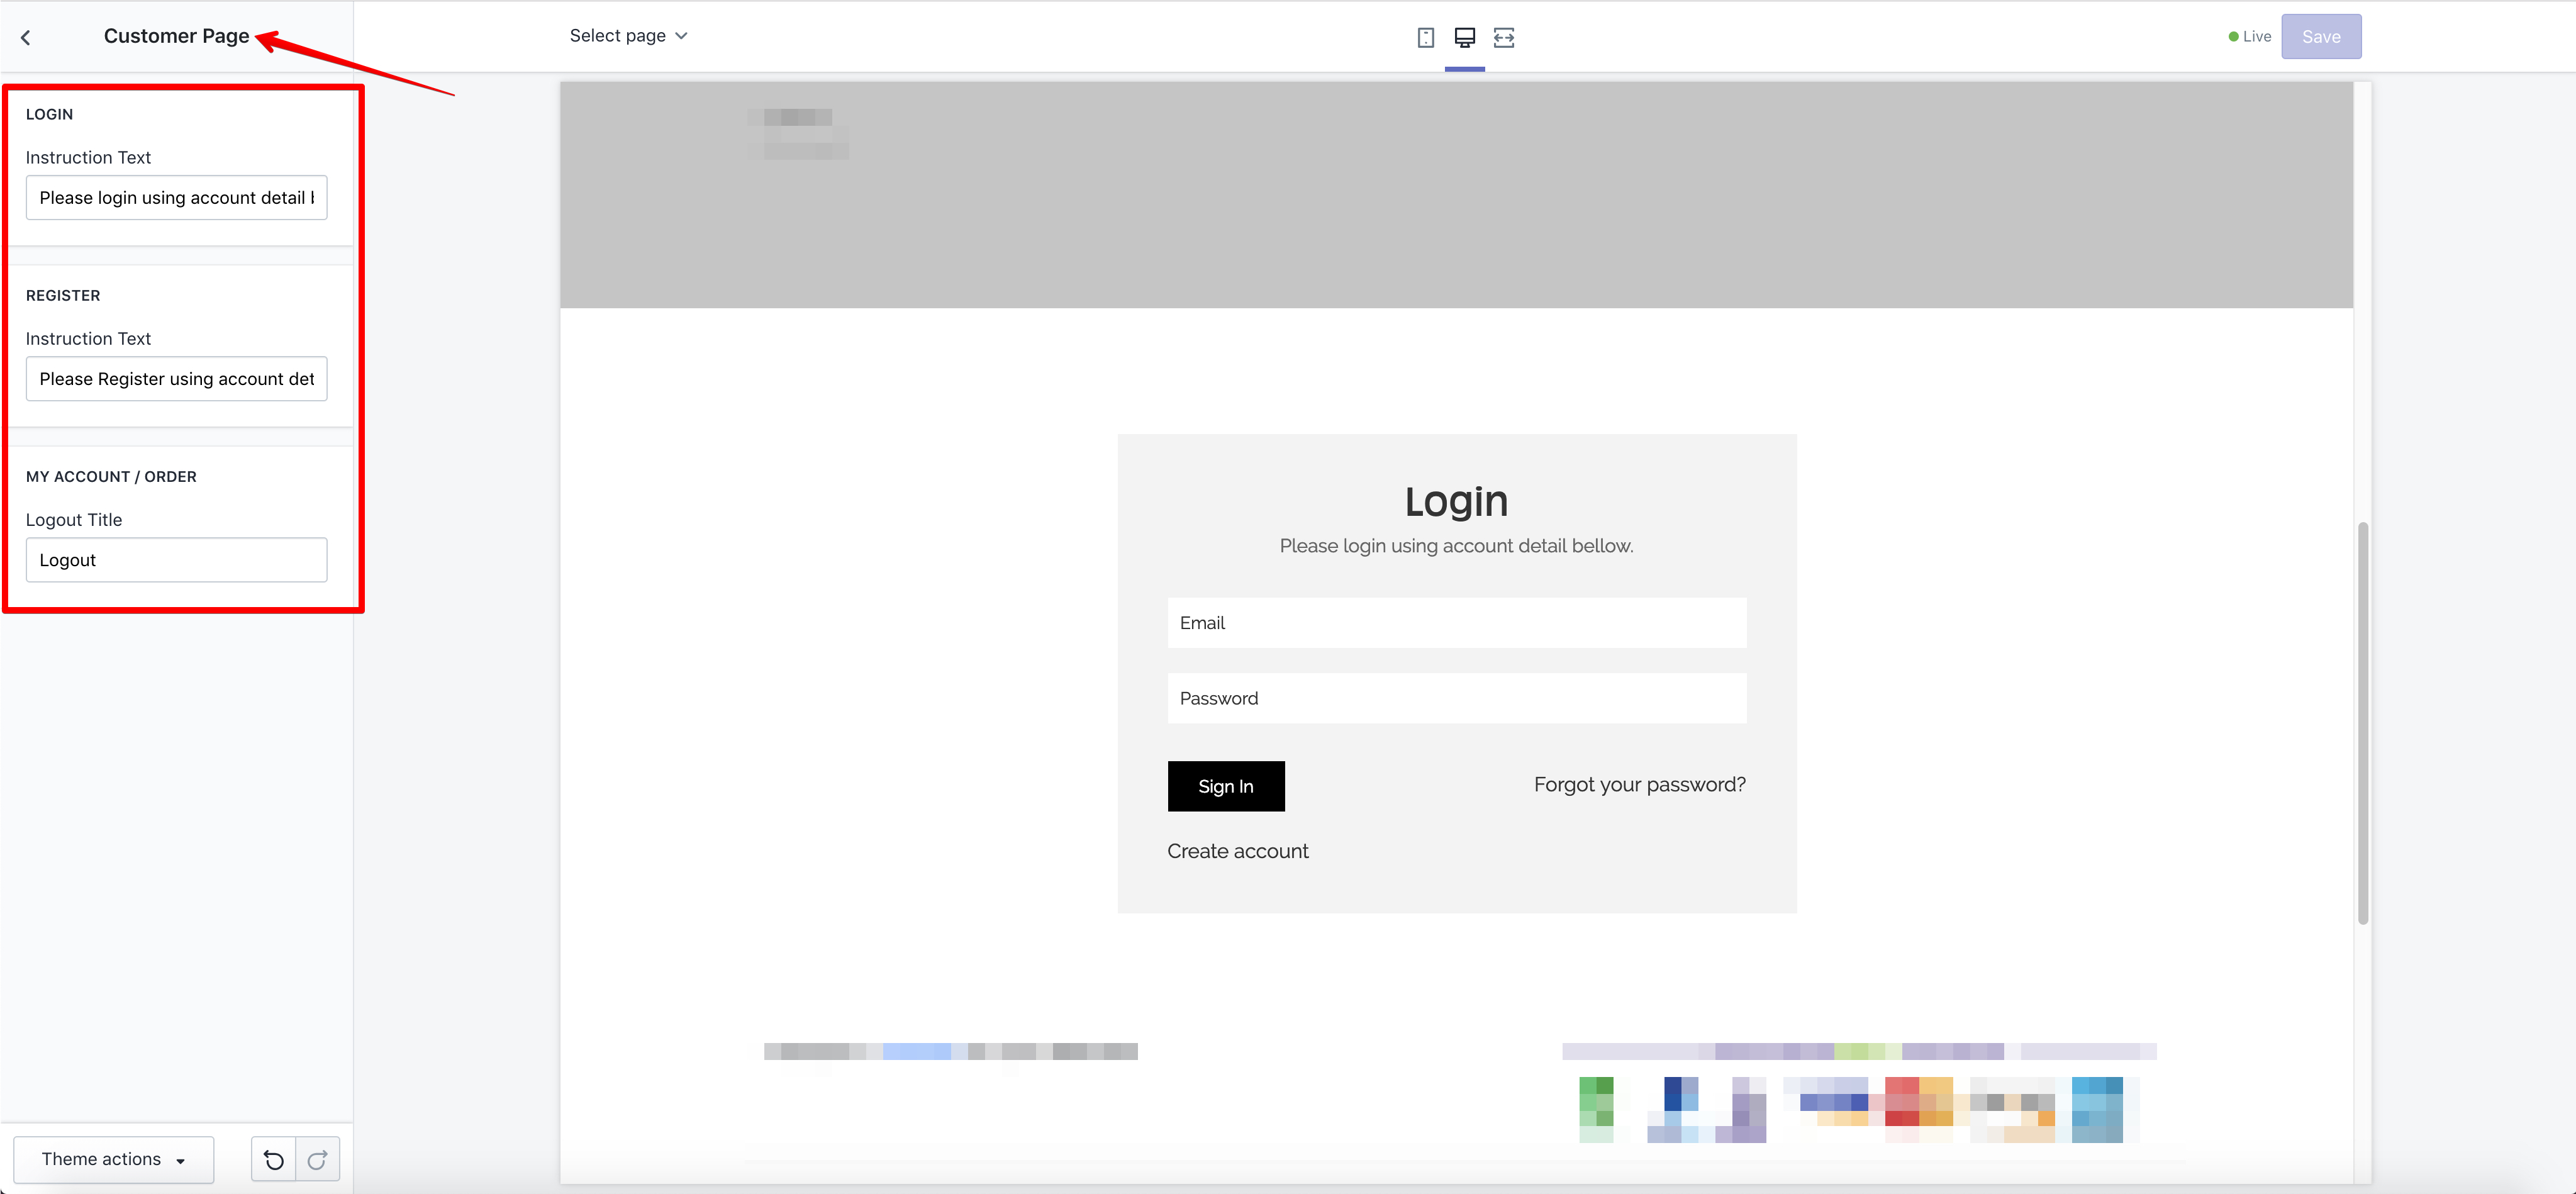
Task: Expand the Theme actions menu
Action: [113, 1159]
